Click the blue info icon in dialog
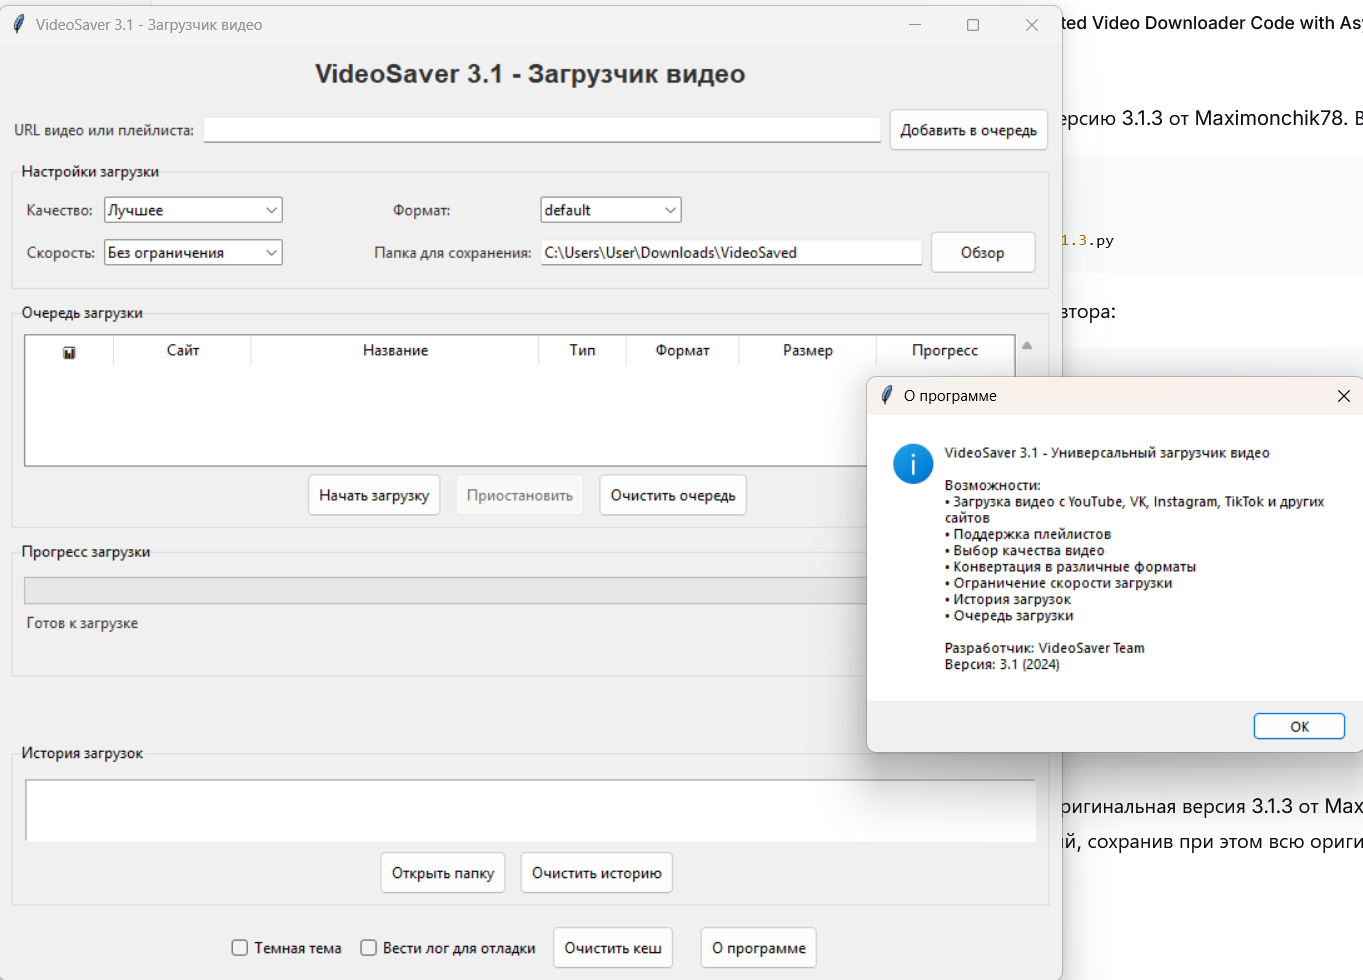The height and width of the screenshot is (980, 1363). pyautogui.click(x=912, y=464)
